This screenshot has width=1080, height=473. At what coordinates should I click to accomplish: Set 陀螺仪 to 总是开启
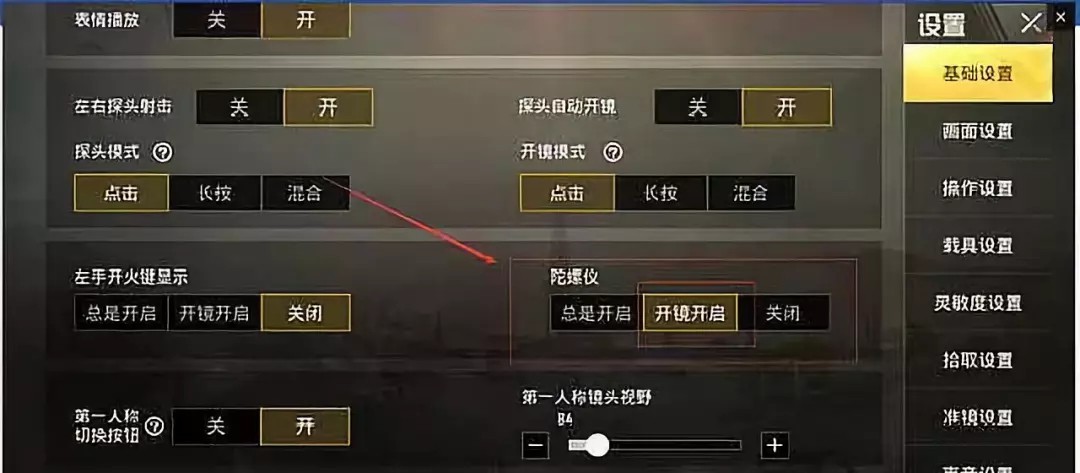[595, 314]
